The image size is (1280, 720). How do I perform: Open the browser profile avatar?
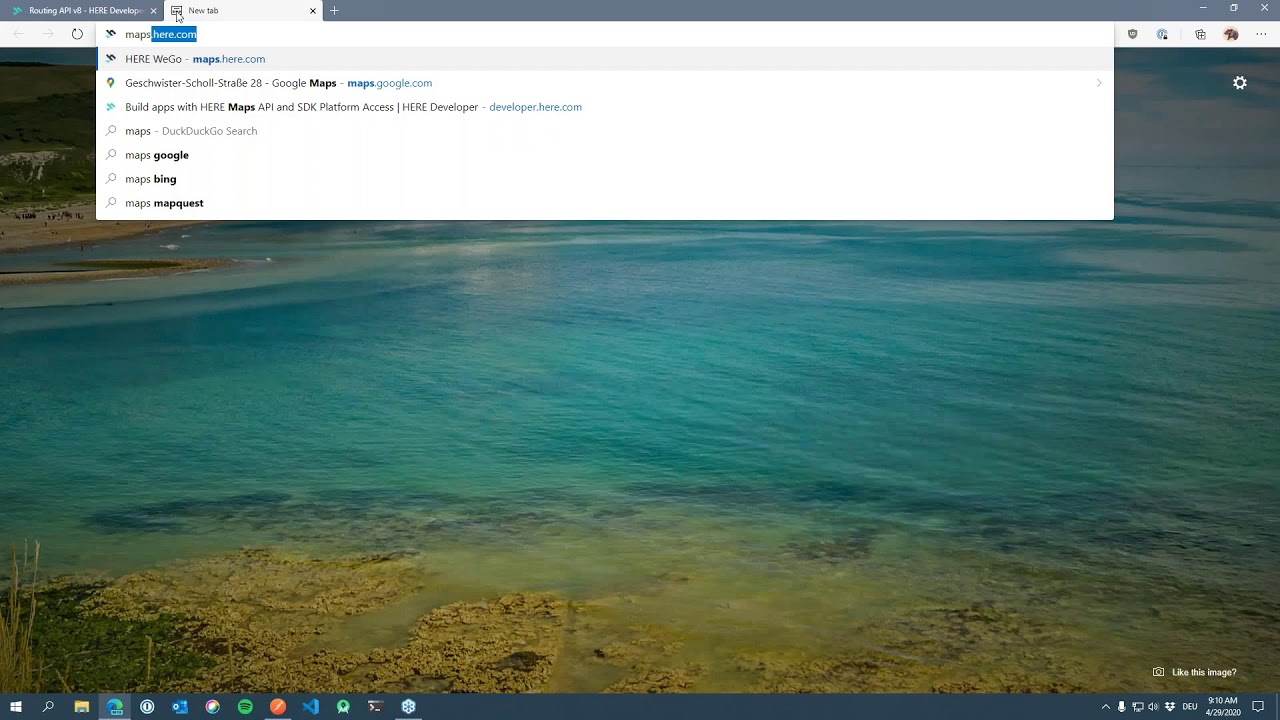coord(1231,34)
